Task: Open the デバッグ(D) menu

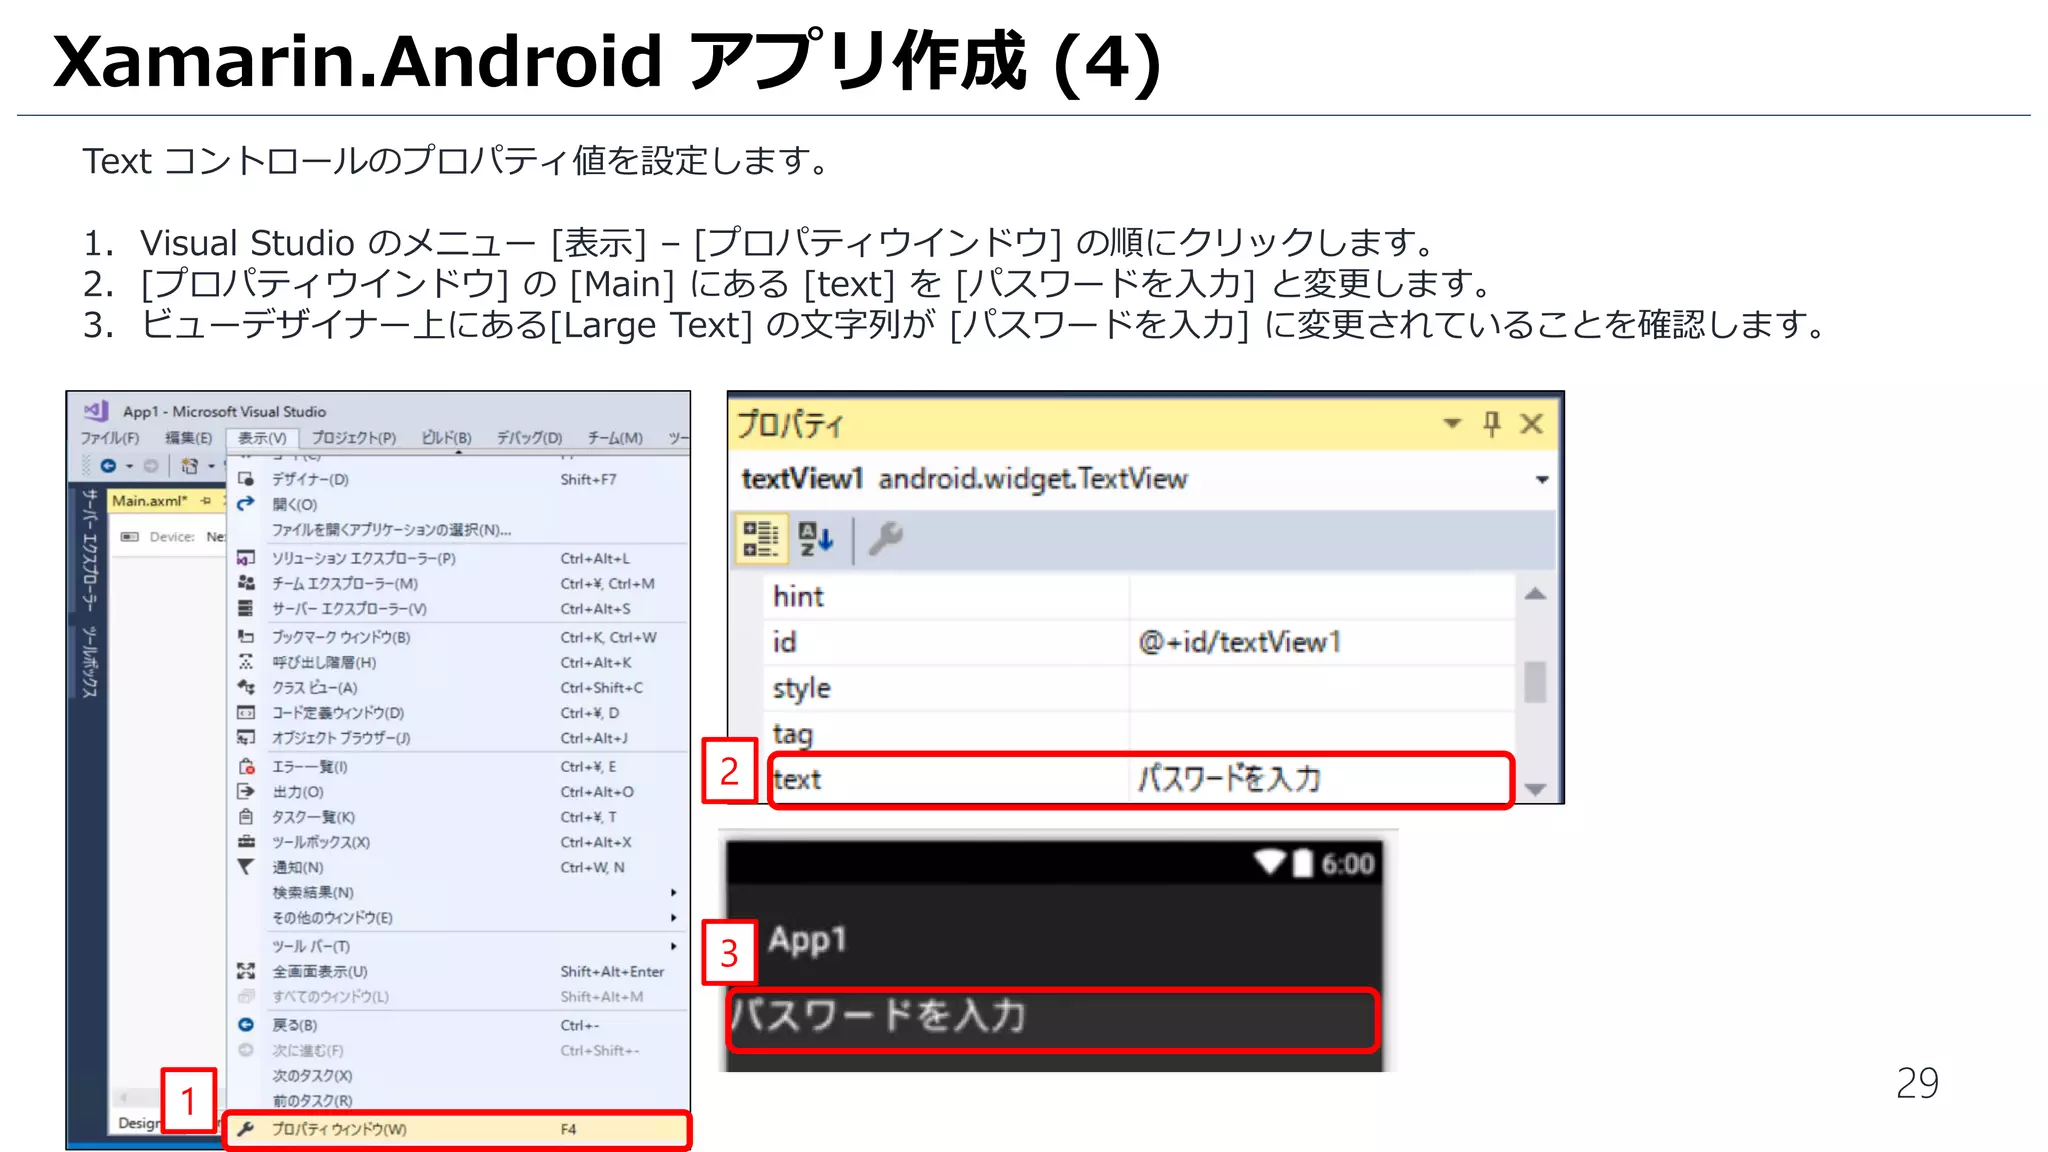Action: click(530, 438)
